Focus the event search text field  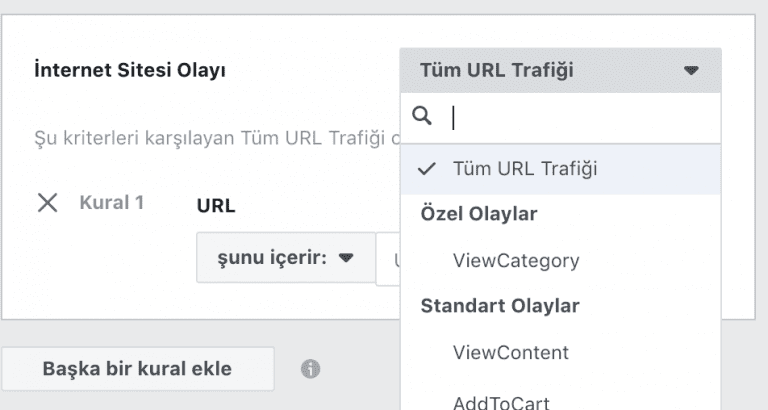[583, 118]
